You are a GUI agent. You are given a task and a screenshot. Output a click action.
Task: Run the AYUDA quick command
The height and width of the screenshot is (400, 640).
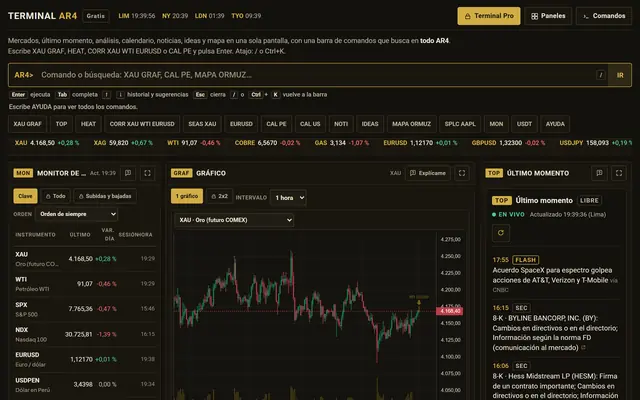tap(555, 124)
